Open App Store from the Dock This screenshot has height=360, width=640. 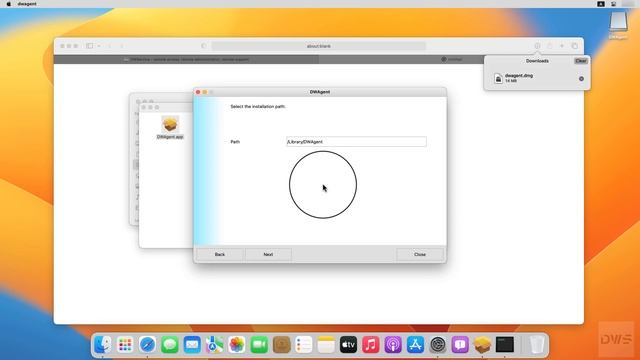pyautogui.click(x=416, y=345)
